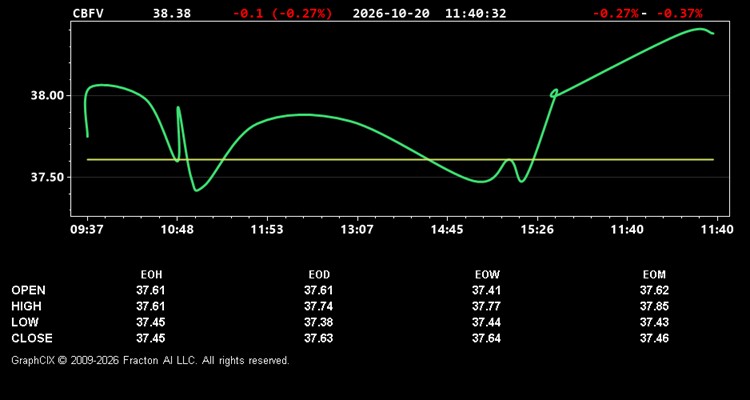Select the 09:37 time axis label
Viewport: 750px width, 400px height.
point(87,230)
